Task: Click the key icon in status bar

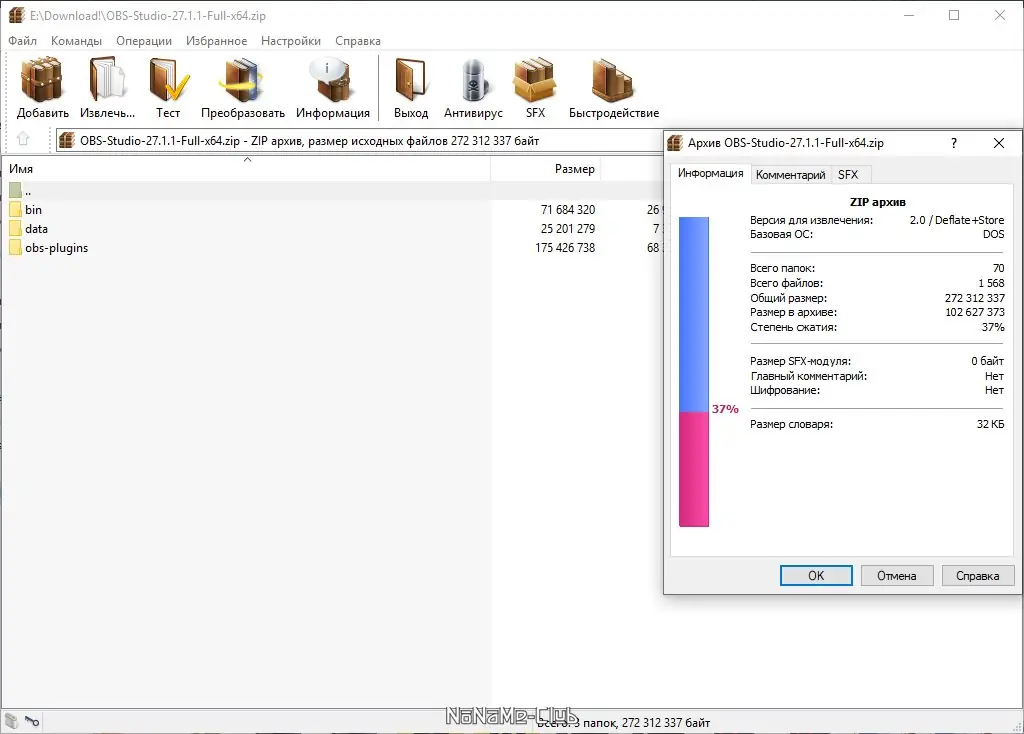Action: tap(32, 721)
